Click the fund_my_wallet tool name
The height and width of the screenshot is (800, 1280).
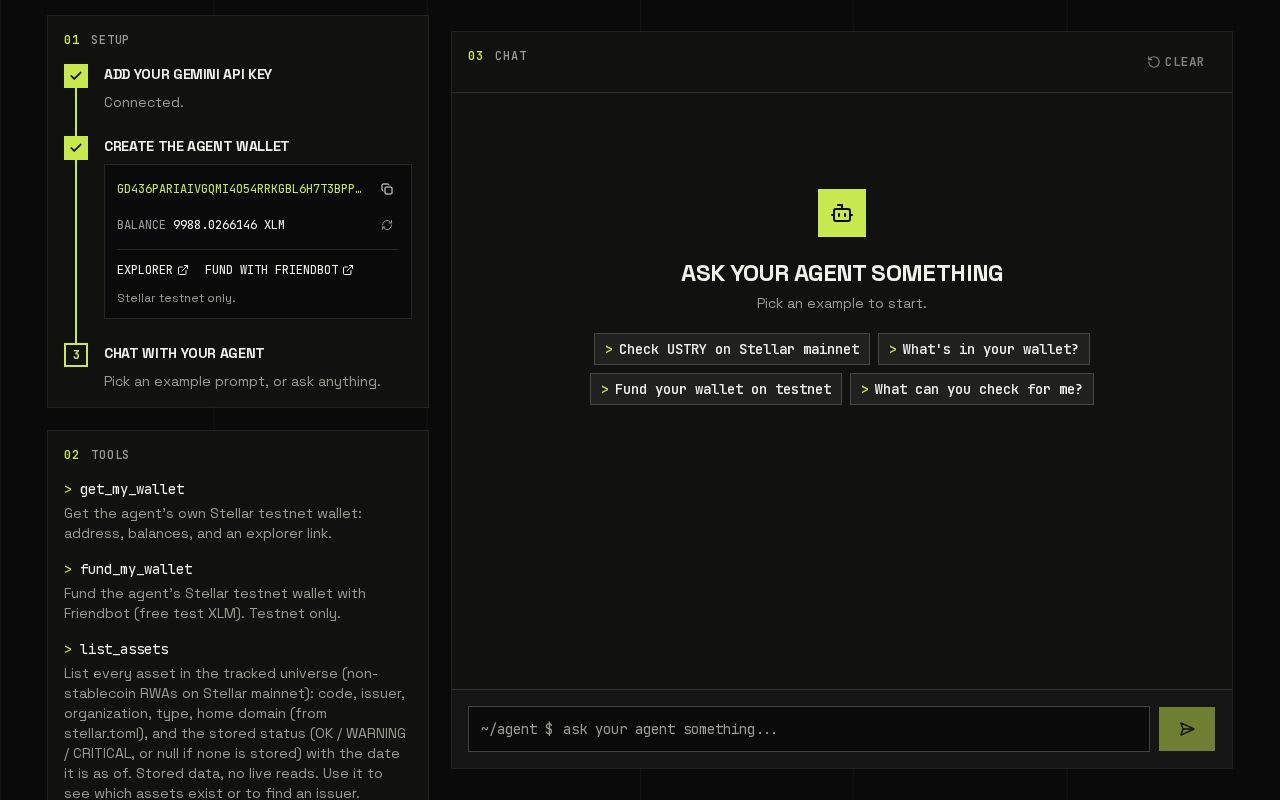pyautogui.click(x=136, y=569)
